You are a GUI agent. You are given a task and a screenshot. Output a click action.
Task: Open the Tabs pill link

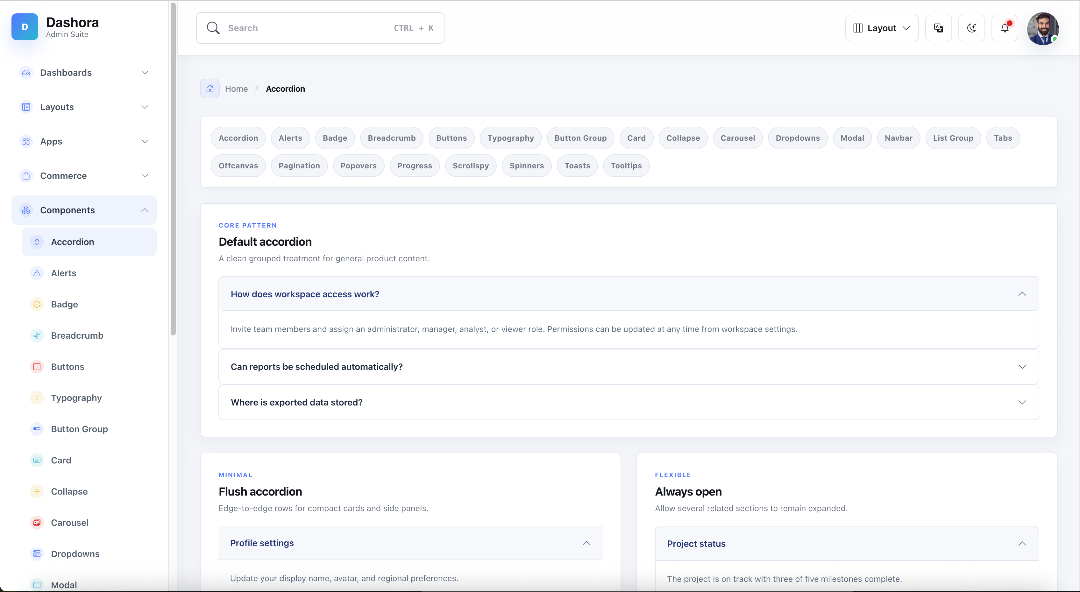[1003, 138]
